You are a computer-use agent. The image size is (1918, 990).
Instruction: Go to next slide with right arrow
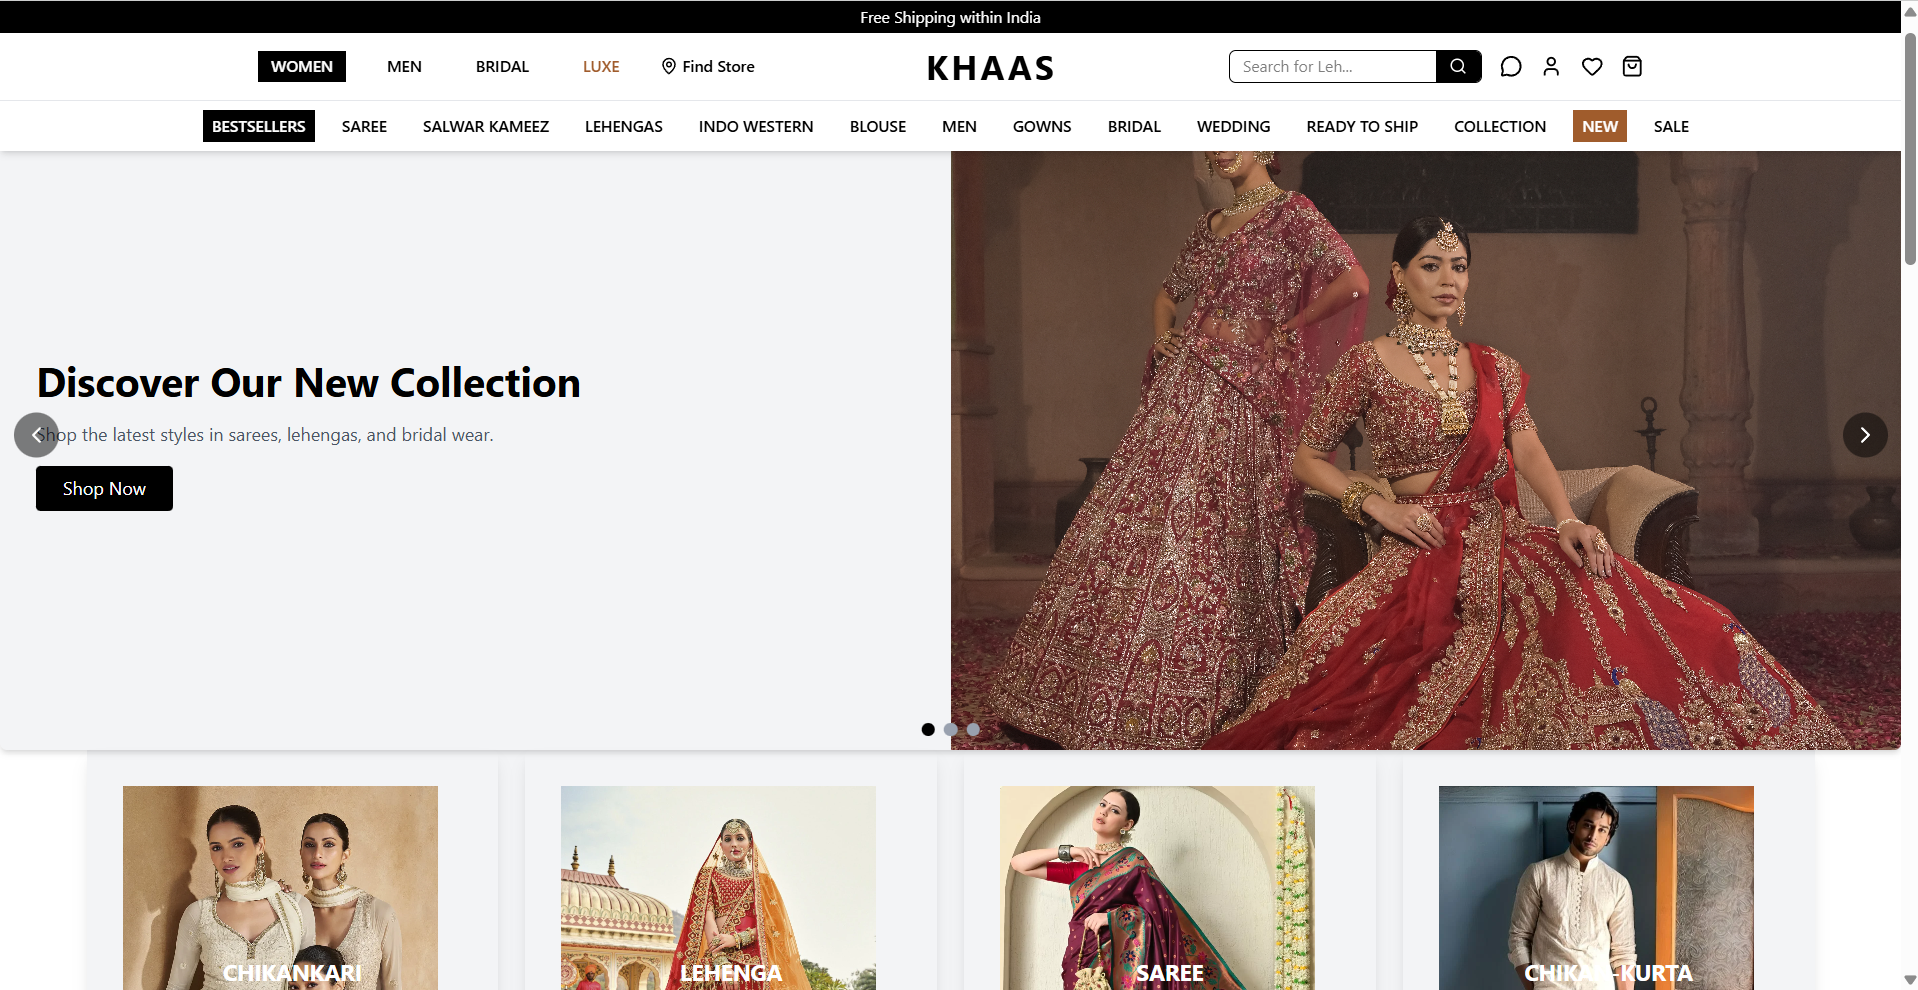(x=1864, y=435)
